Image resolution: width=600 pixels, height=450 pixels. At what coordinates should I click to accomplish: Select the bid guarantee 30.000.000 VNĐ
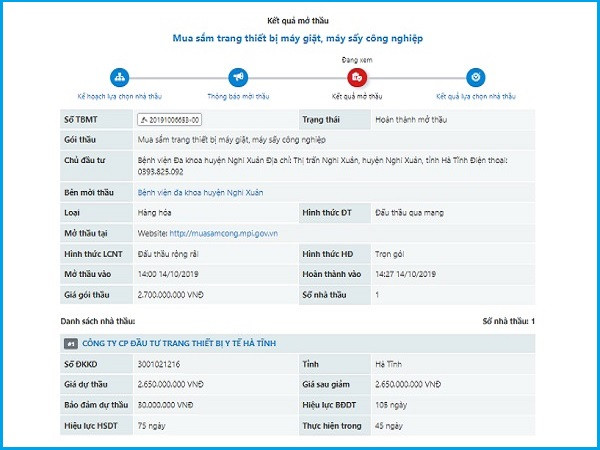(x=165, y=405)
